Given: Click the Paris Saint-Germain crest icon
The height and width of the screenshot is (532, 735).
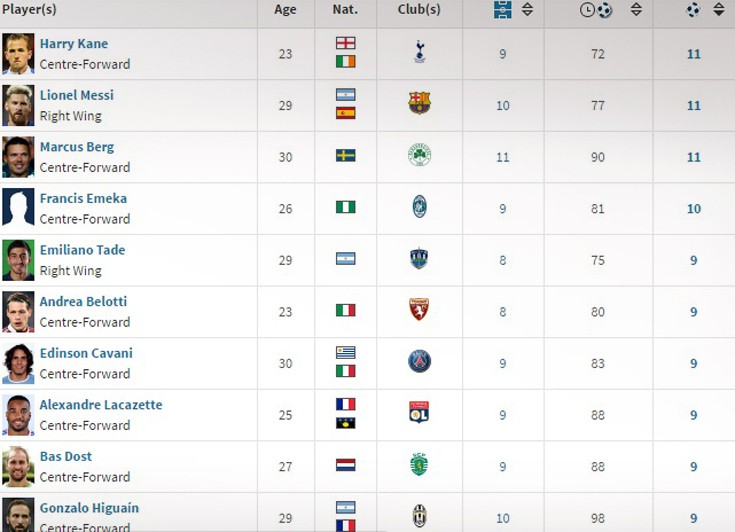Looking at the screenshot, I should pyautogui.click(x=420, y=361).
